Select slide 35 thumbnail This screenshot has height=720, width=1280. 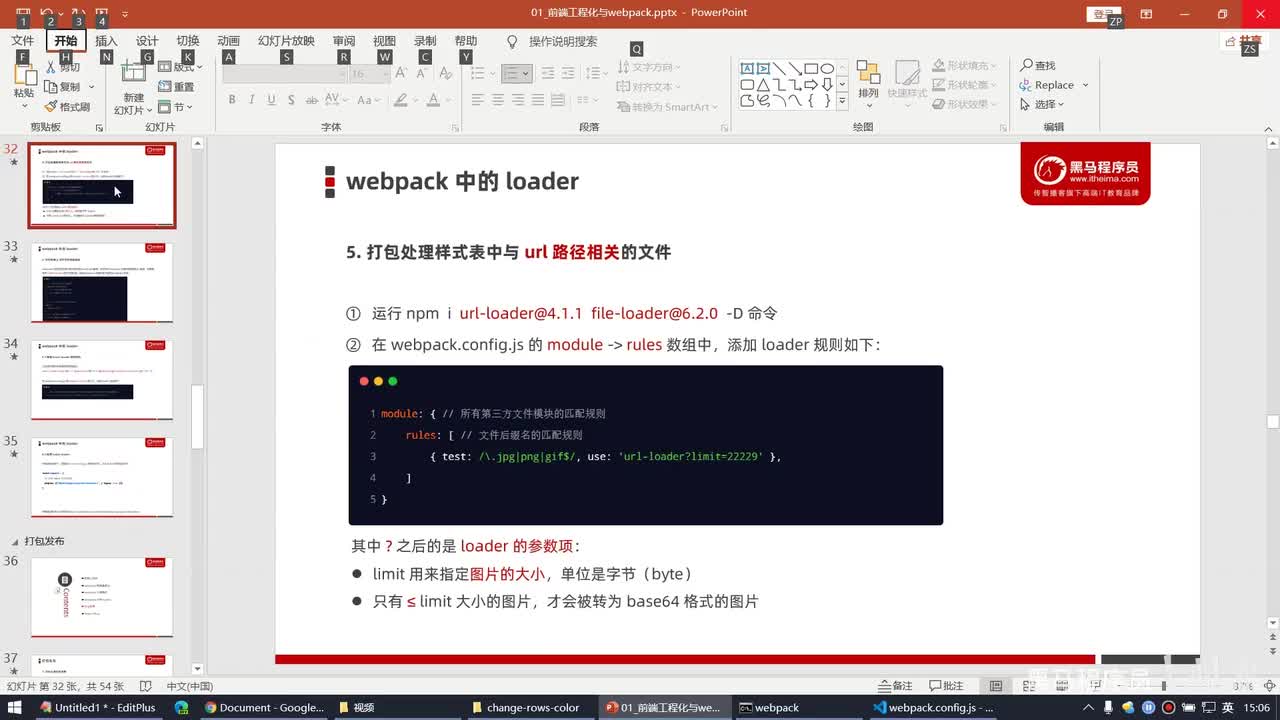102,477
